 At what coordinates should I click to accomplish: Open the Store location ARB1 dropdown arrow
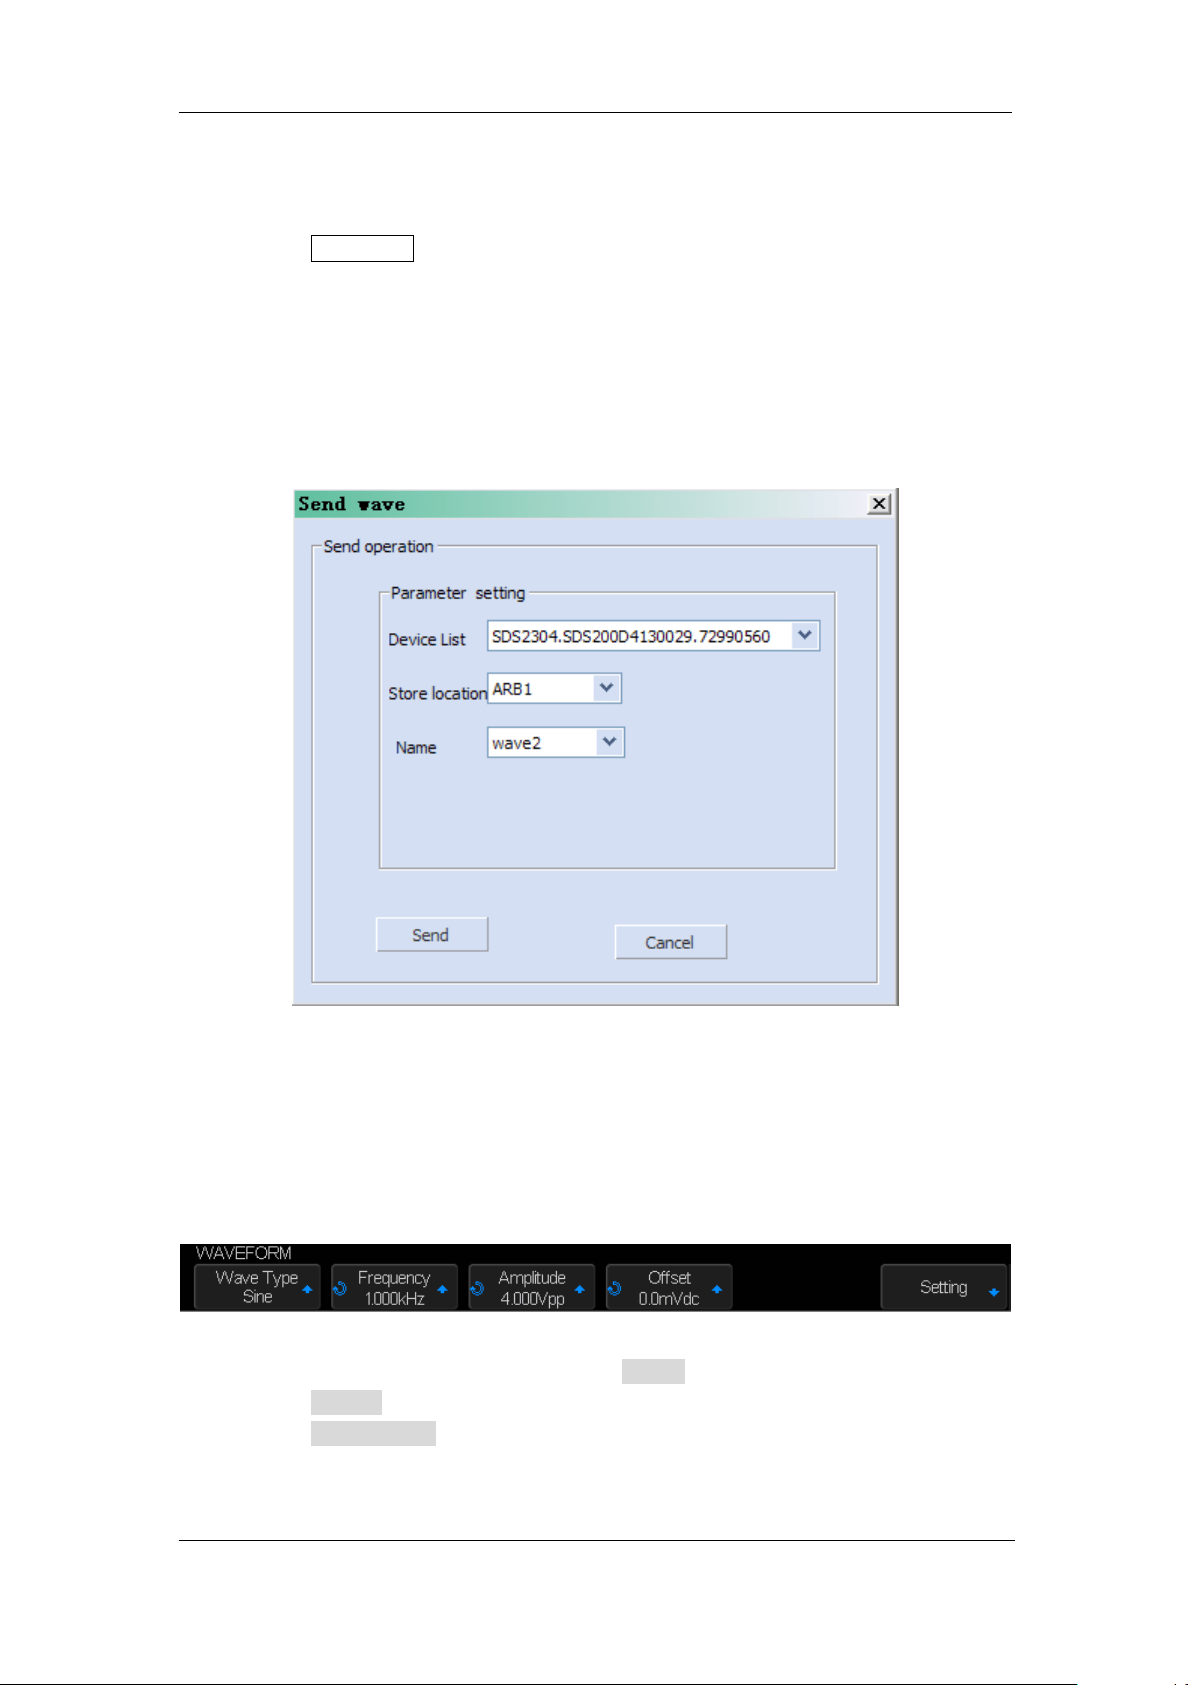(x=606, y=688)
